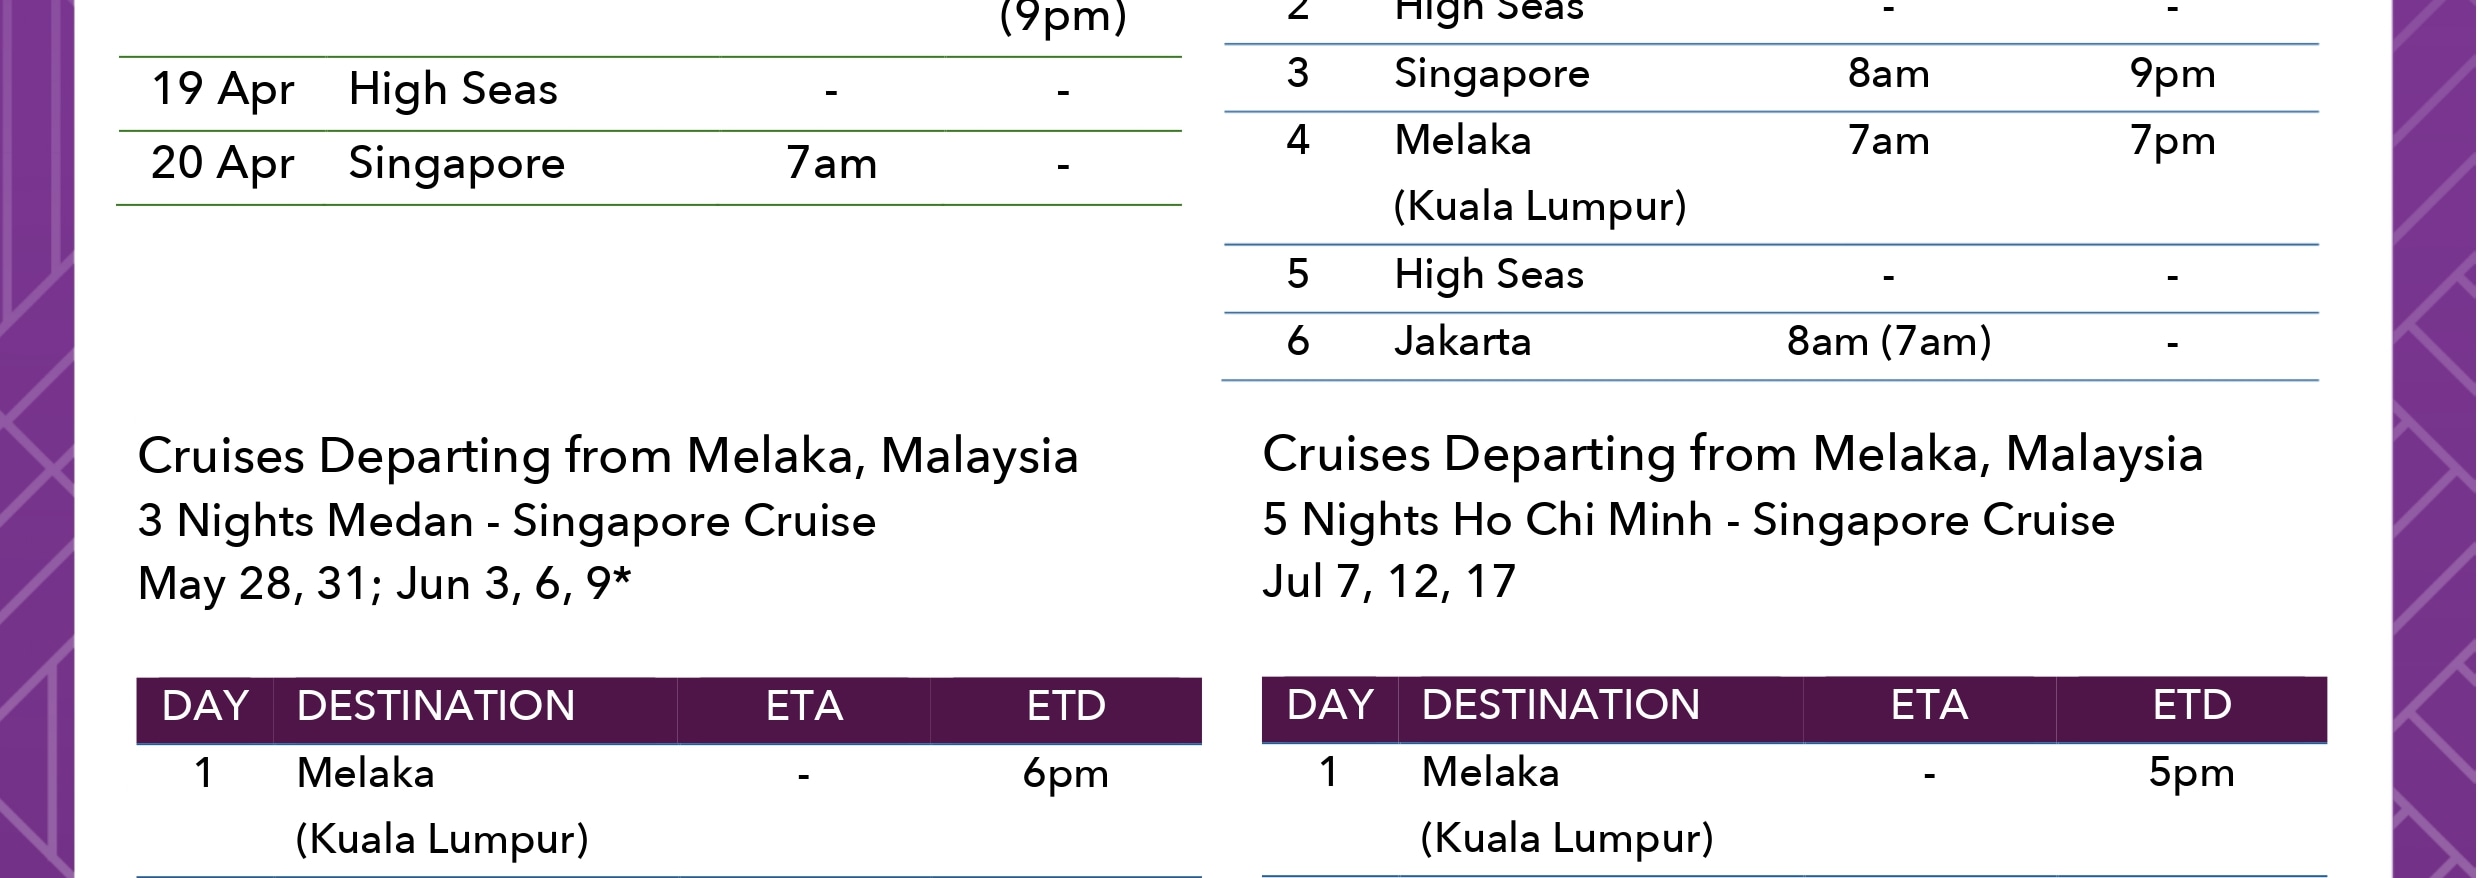Select "High Seas" in the day 5 row
This screenshot has width=2481, height=878.
[x=1489, y=275]
